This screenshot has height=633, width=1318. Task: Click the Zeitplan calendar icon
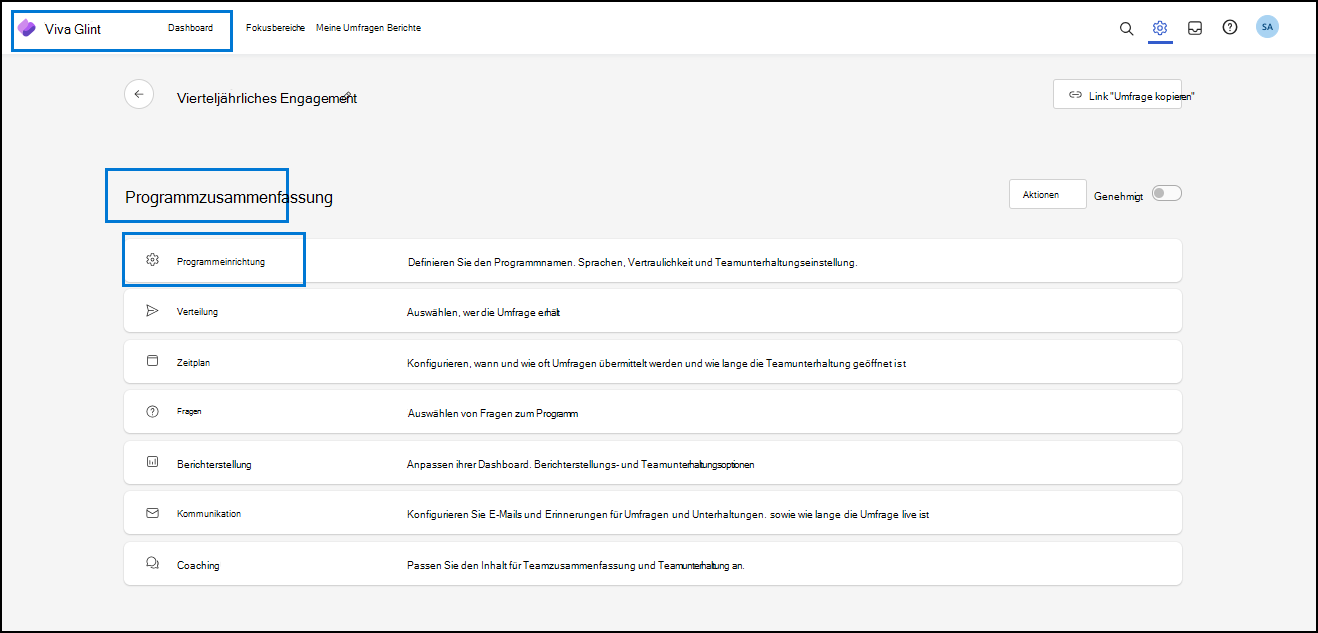(x=152, y=360)
